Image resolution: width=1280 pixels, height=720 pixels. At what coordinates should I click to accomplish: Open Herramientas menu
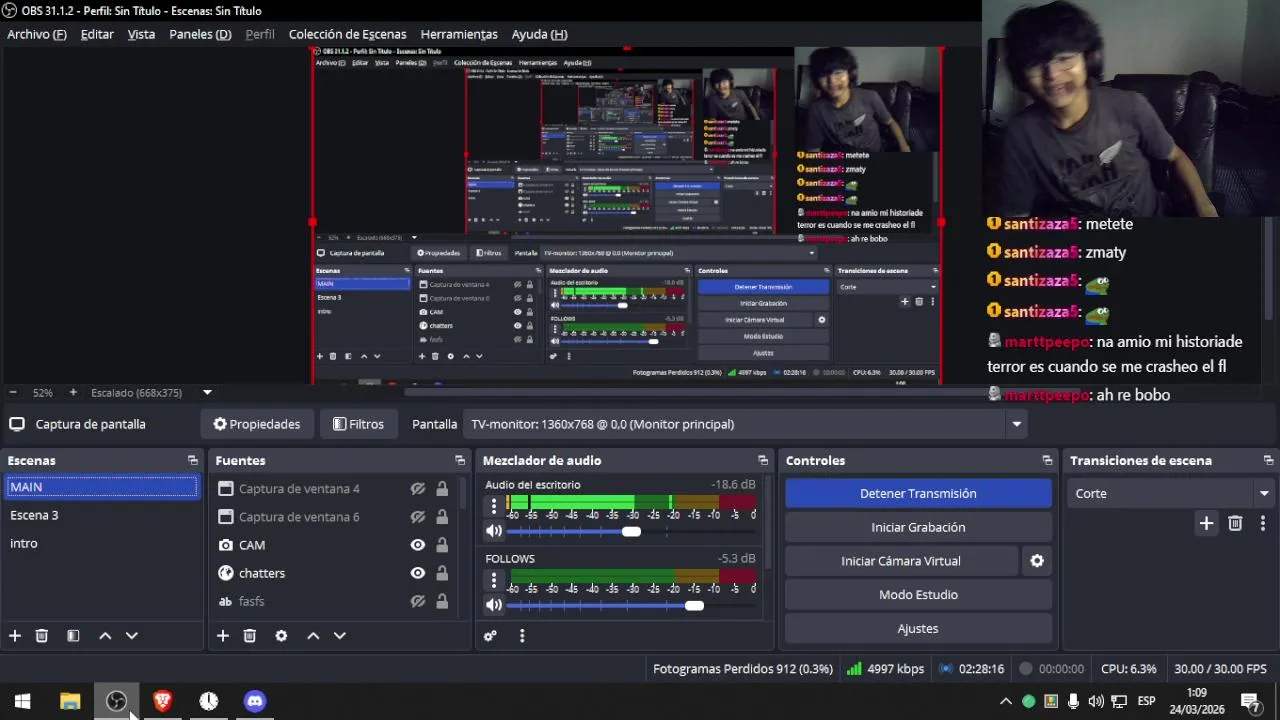coord(459,34)
